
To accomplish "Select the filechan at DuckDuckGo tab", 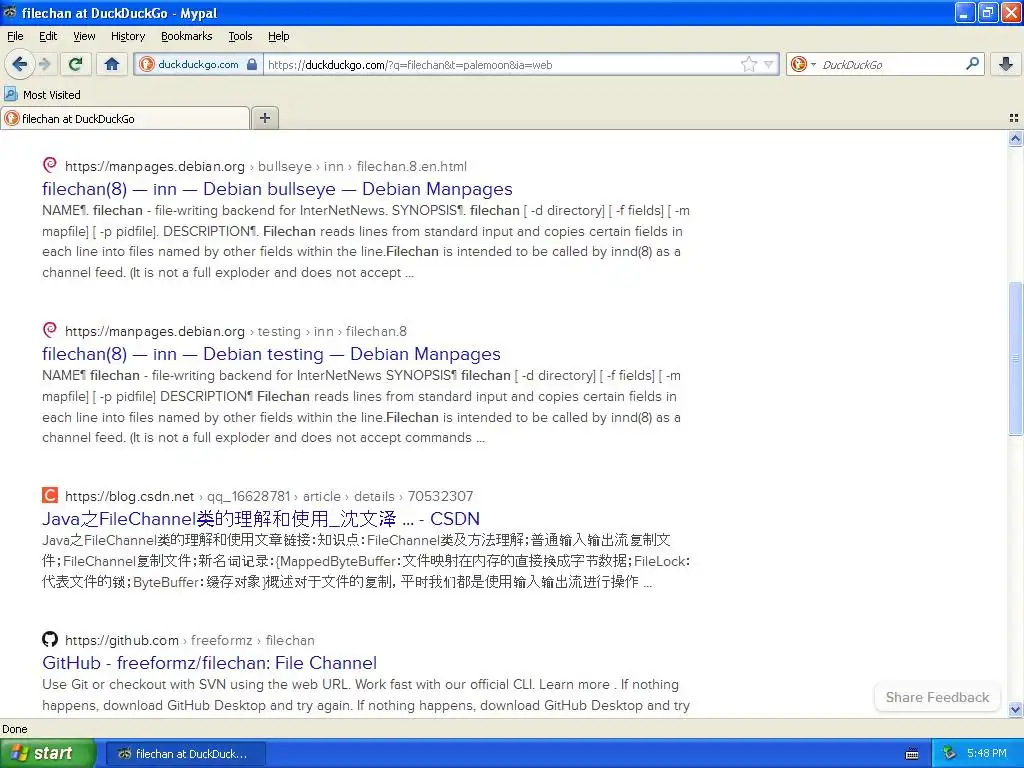I will [x=125, y=118].
